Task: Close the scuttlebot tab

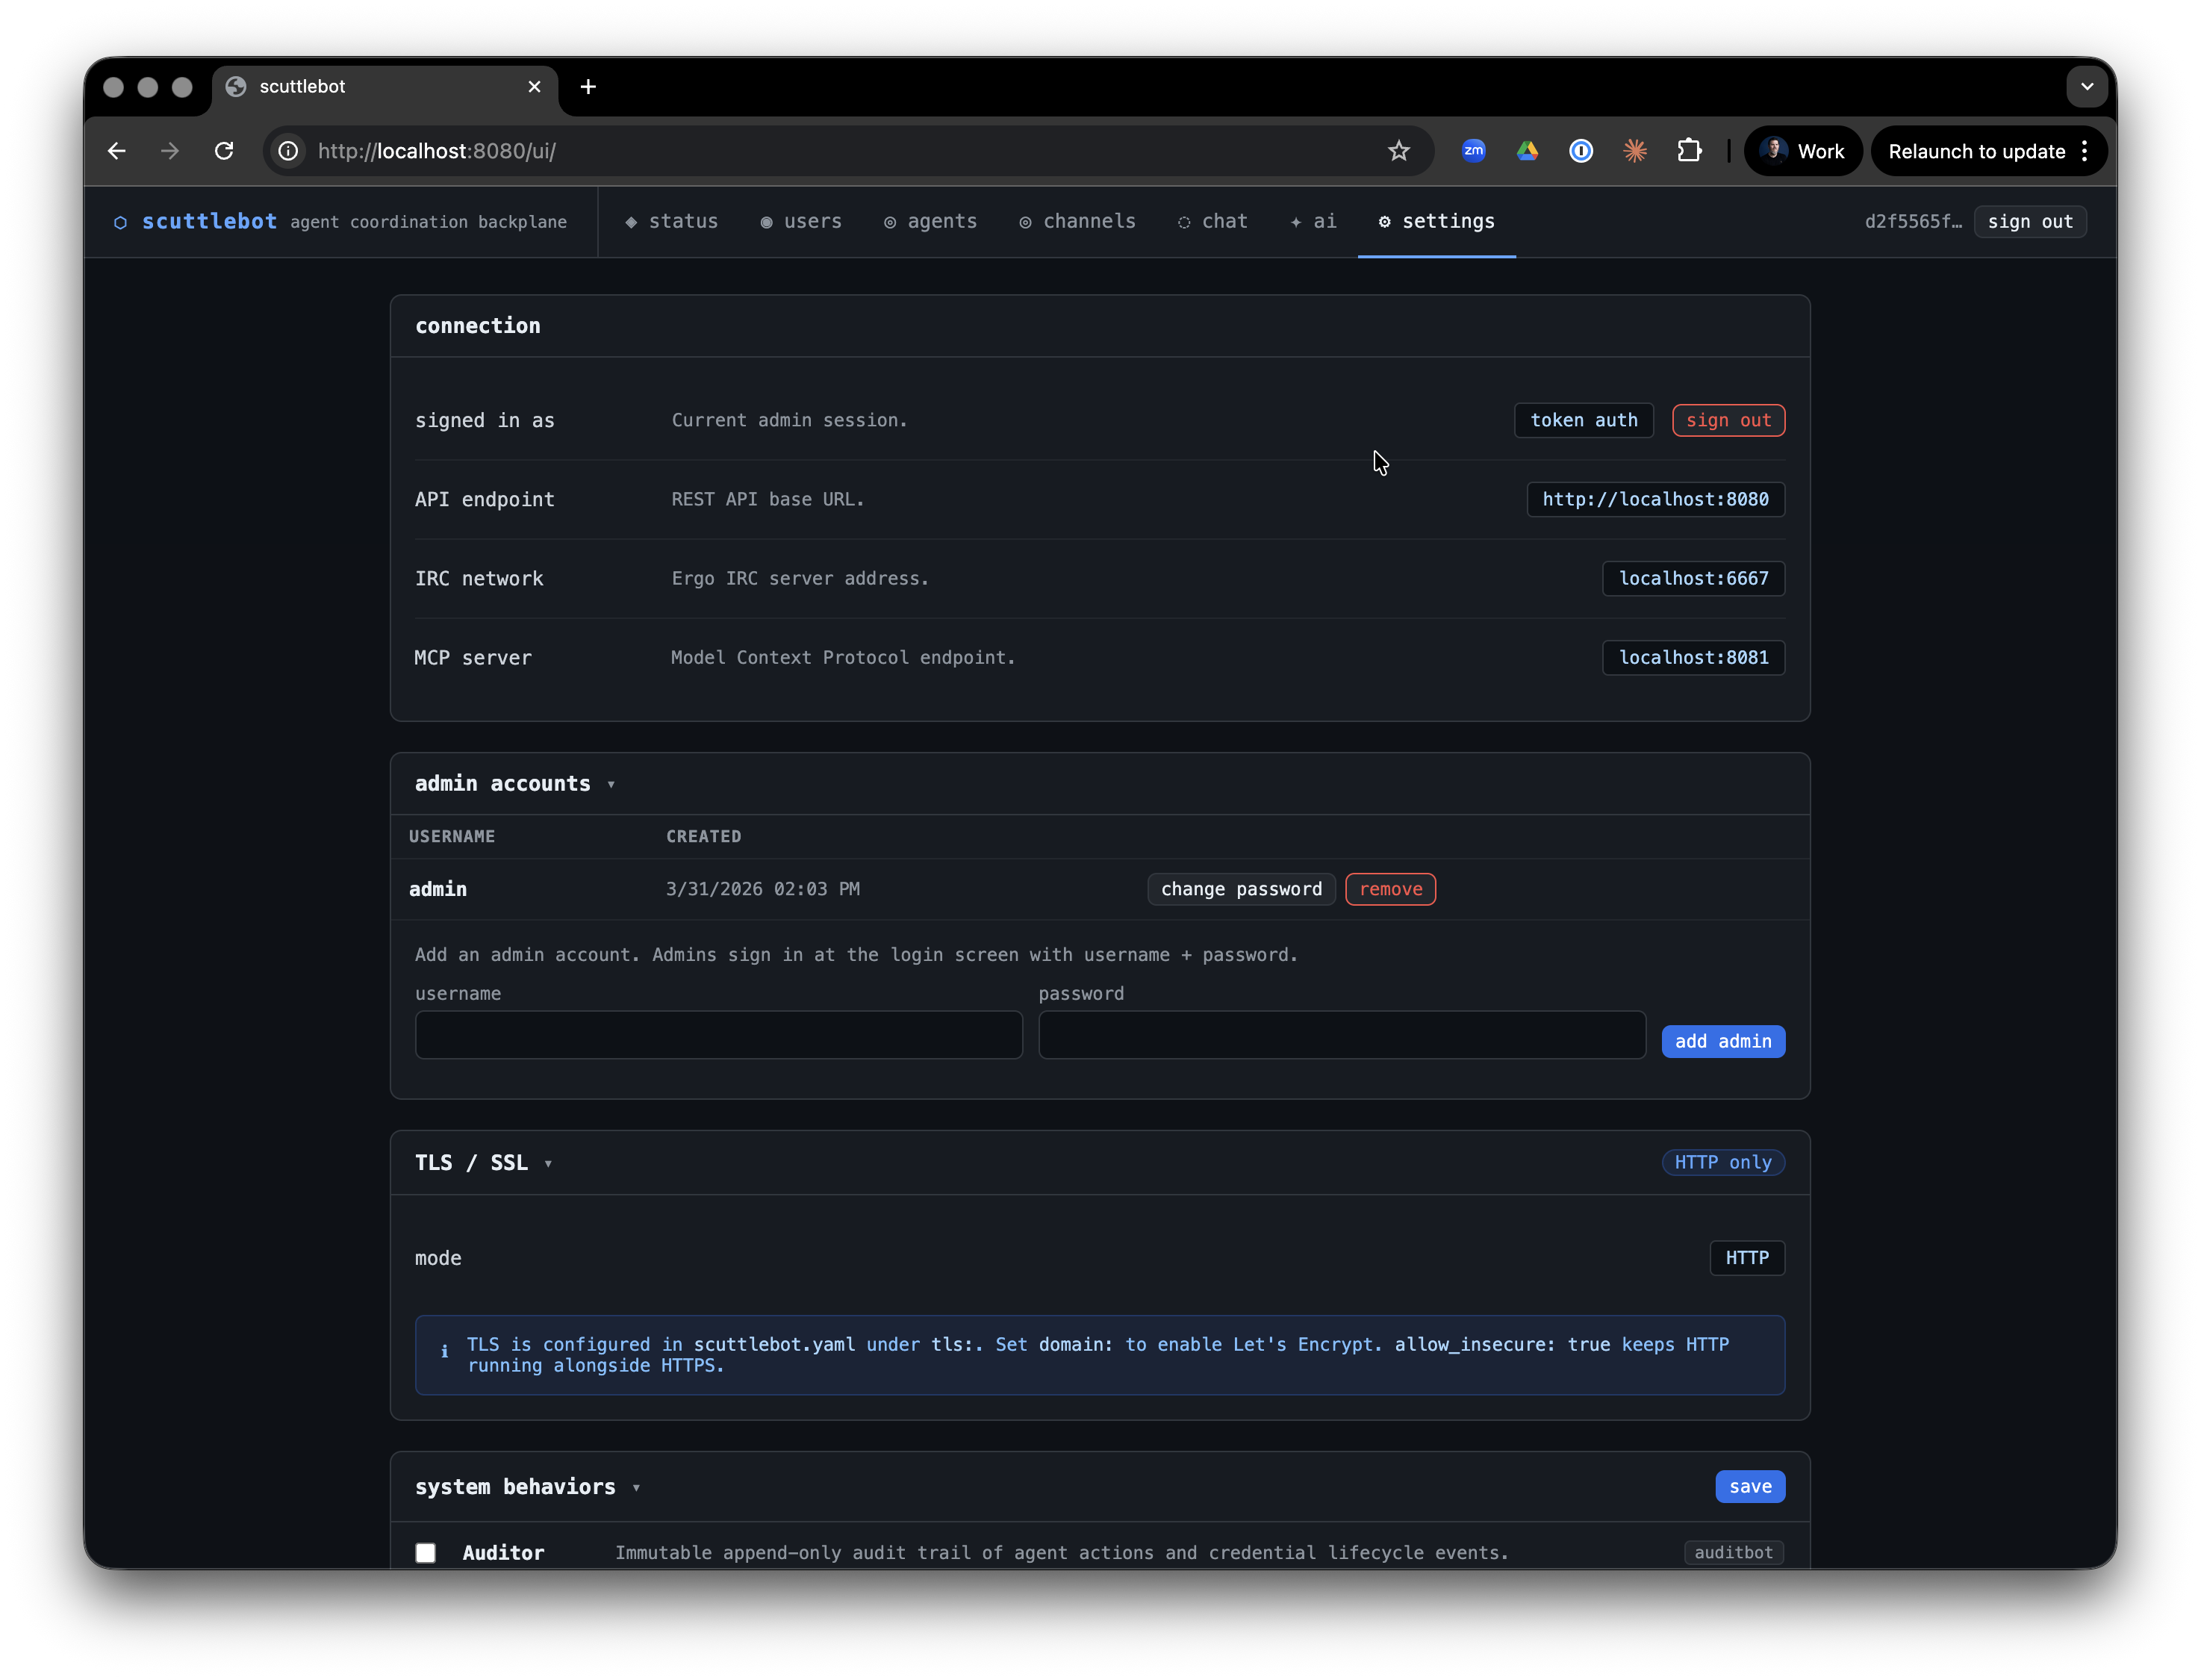Action: coord(534,87)
